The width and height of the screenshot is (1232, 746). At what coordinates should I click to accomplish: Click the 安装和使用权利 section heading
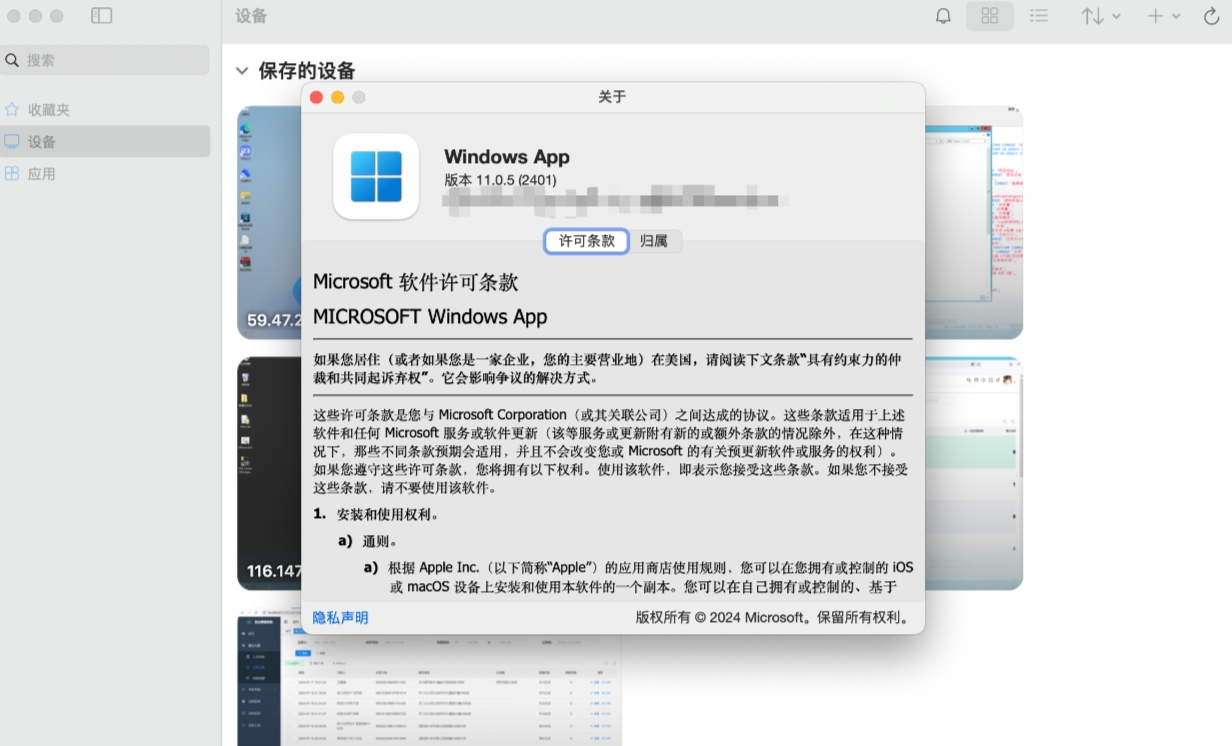(x=387, y=515)
